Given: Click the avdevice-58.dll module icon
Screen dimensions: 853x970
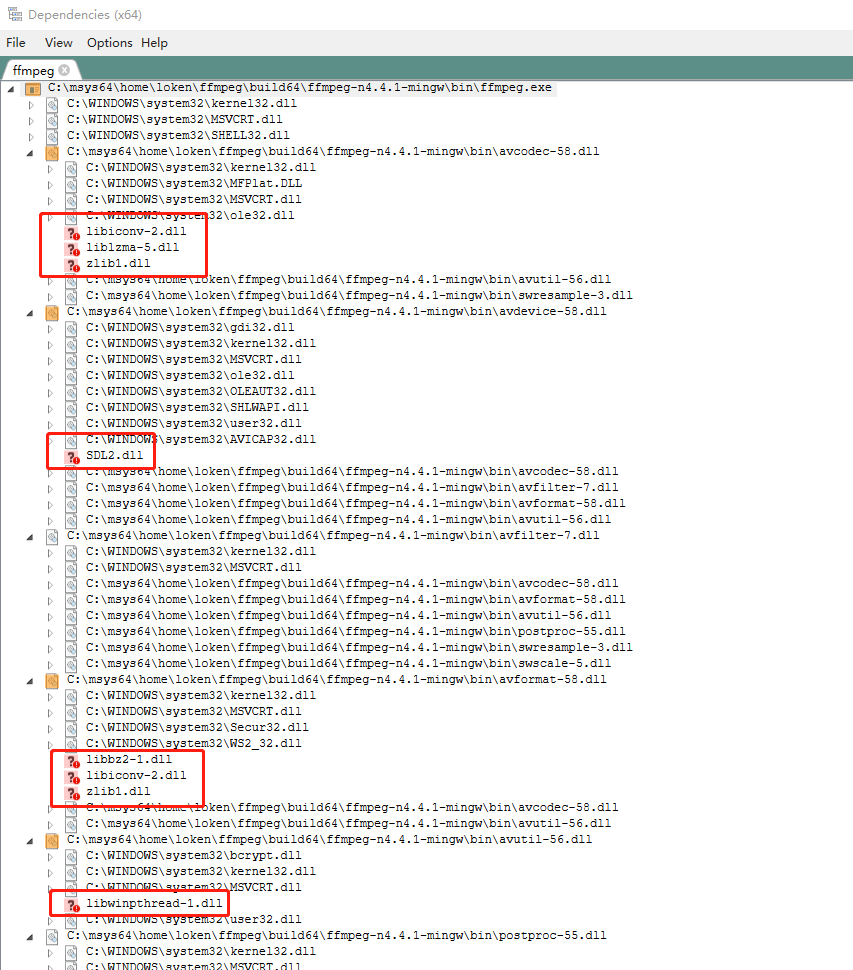Looking at the screenshot, I should (x=52, y=312).
